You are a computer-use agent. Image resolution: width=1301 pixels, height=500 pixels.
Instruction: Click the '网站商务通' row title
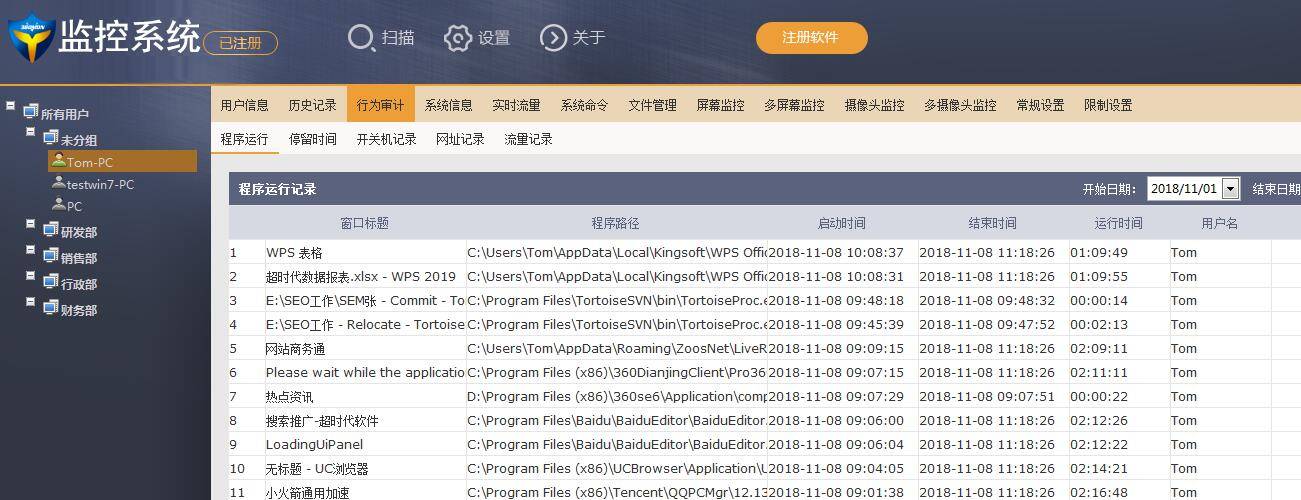295,349
